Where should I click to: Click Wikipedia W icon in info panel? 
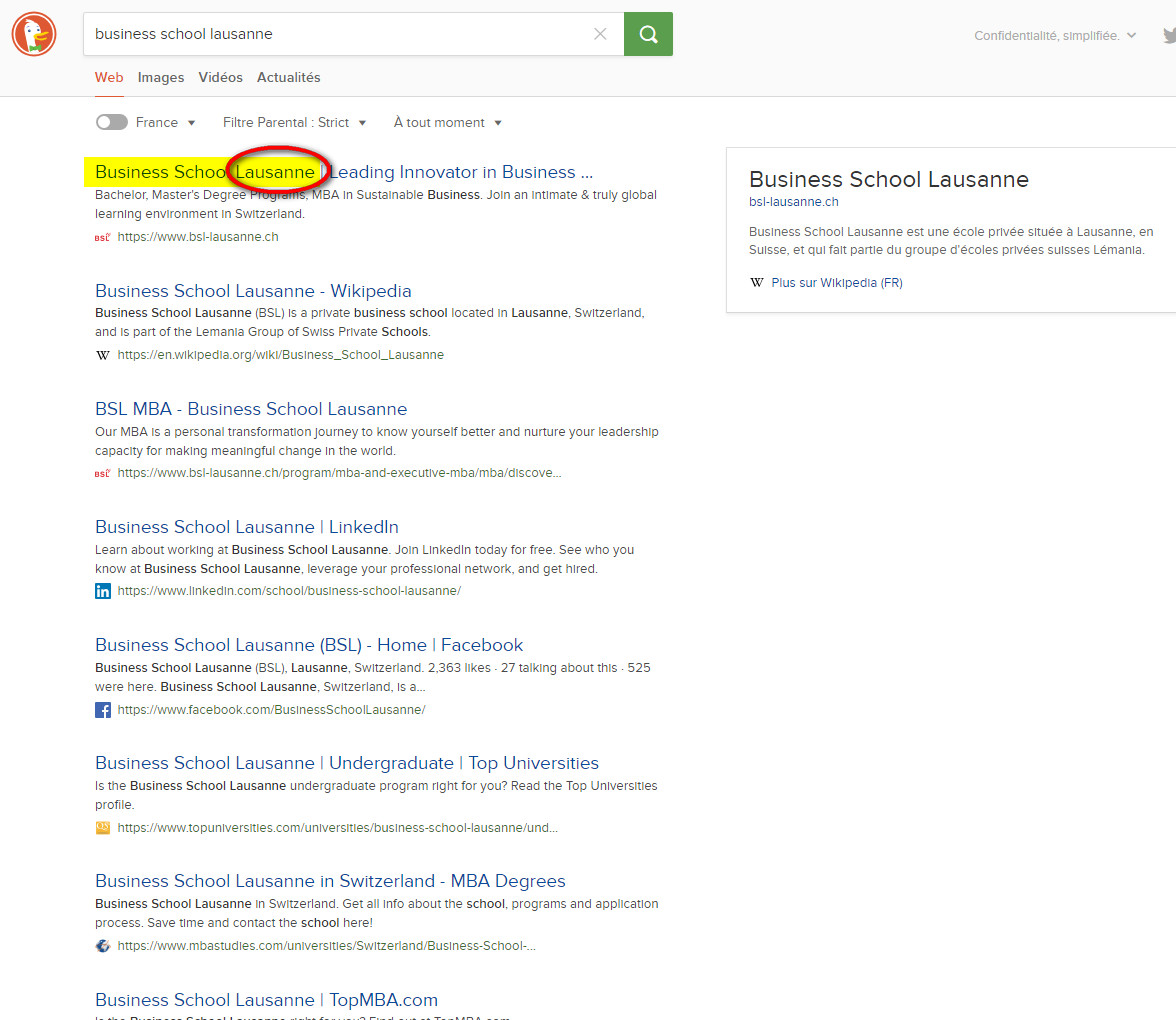coord(757,283)
